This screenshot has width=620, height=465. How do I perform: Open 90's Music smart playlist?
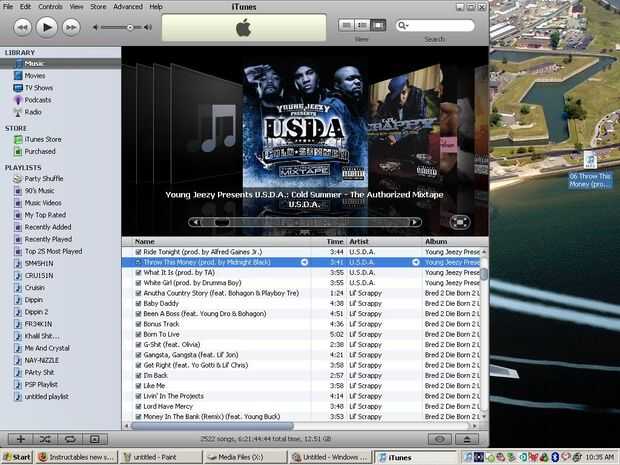pyautogui.click(x=39, y=191)
